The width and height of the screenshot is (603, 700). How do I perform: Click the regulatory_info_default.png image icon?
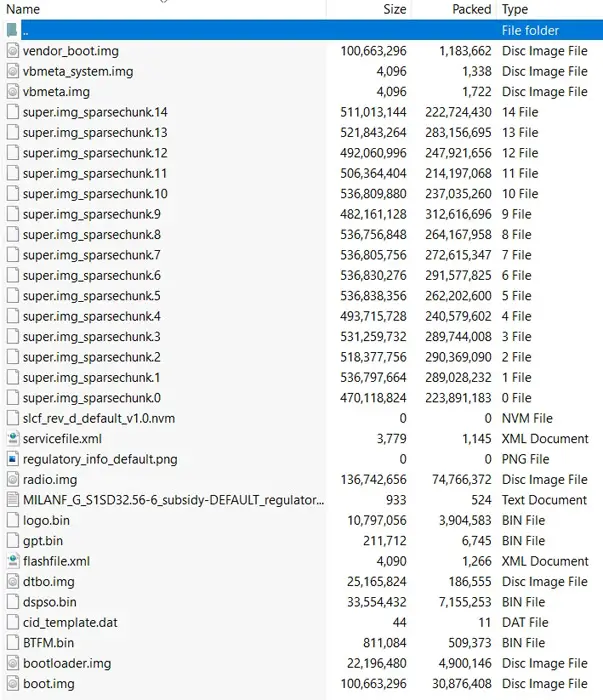(x=13, y=459)
